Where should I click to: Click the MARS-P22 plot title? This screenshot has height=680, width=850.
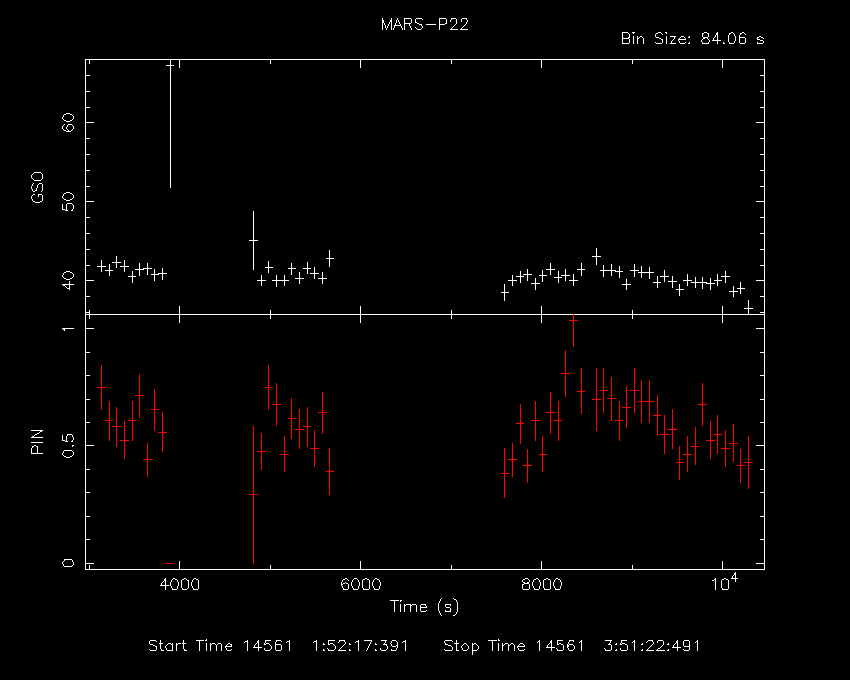click(424, 24)
